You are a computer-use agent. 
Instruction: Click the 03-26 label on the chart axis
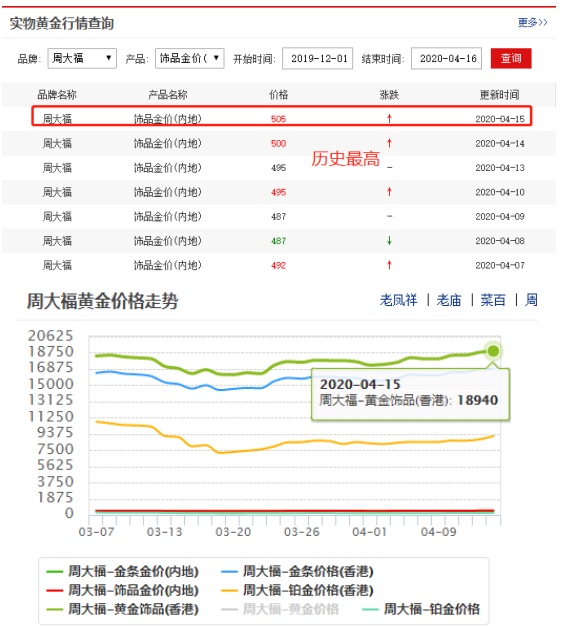click(x=302, y=532)
